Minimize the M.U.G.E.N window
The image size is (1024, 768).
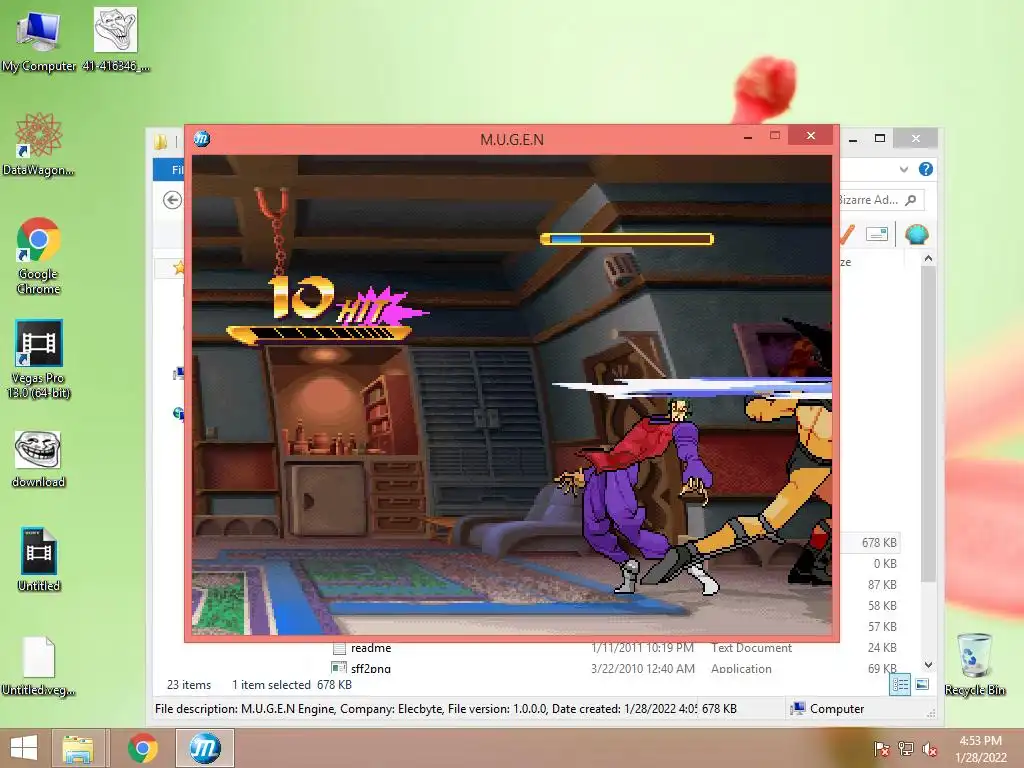point(748,137)
